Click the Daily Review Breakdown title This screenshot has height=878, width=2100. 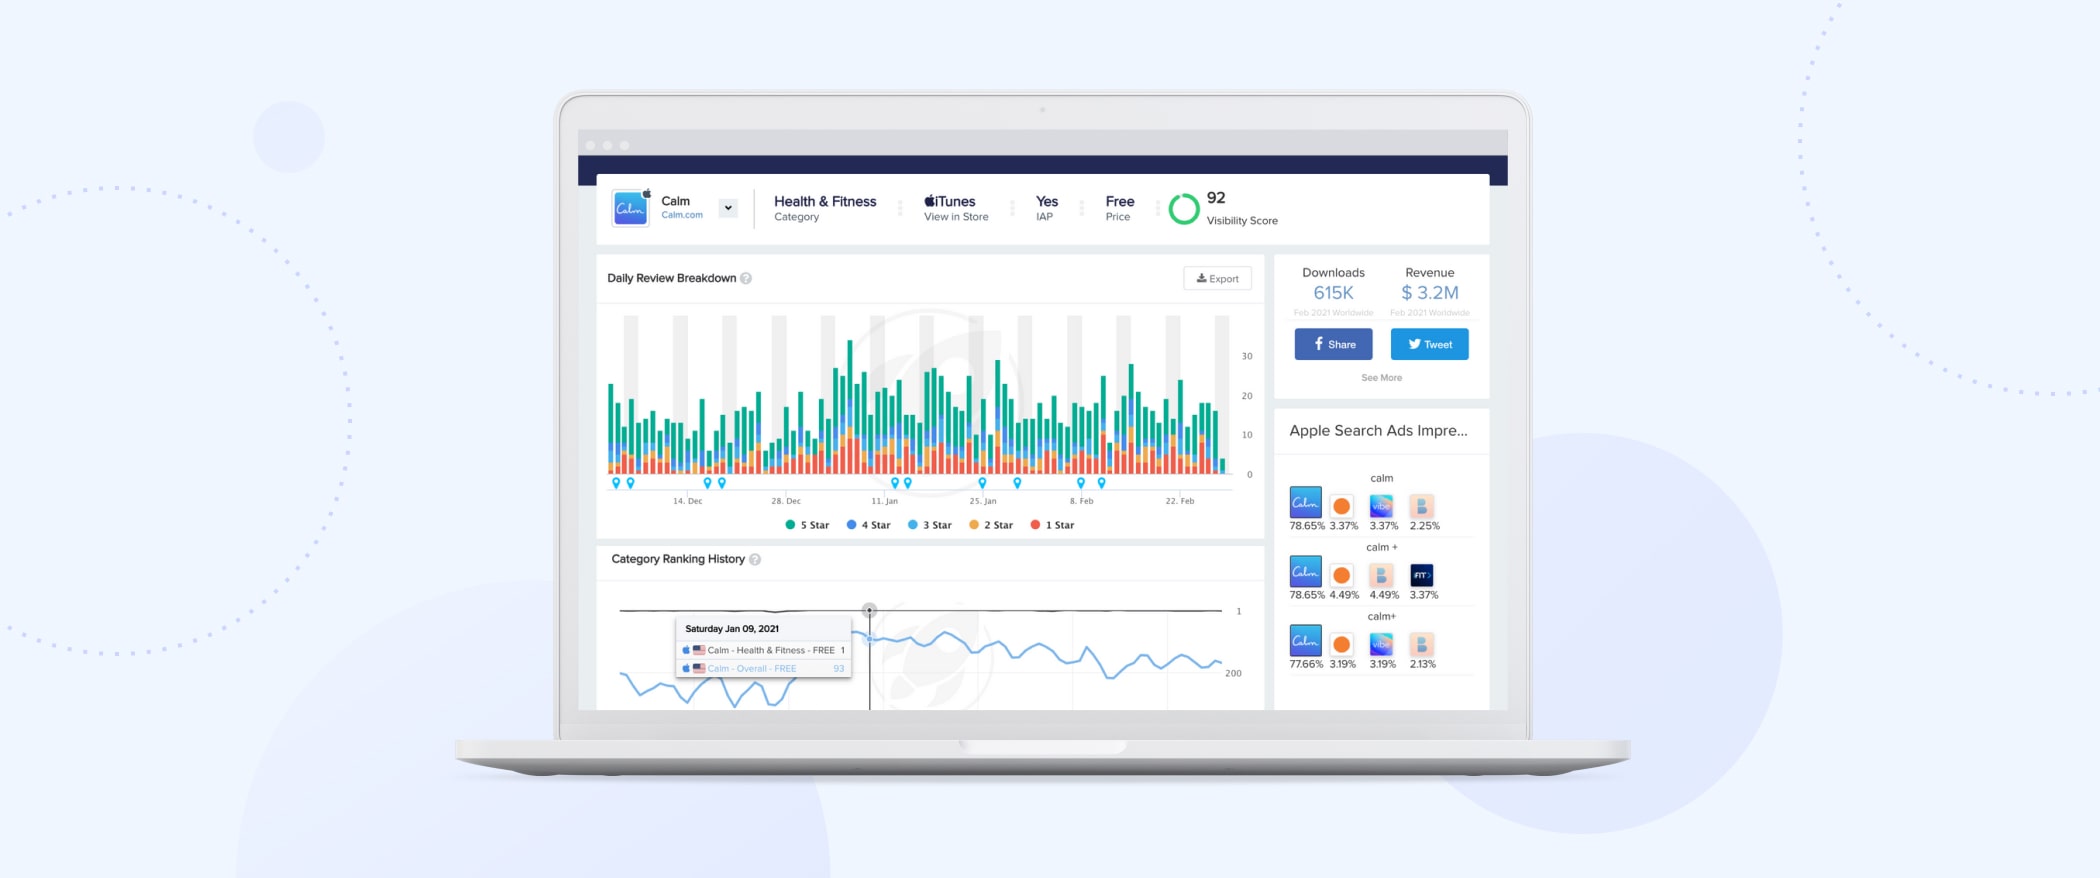(x=672, y=278)
